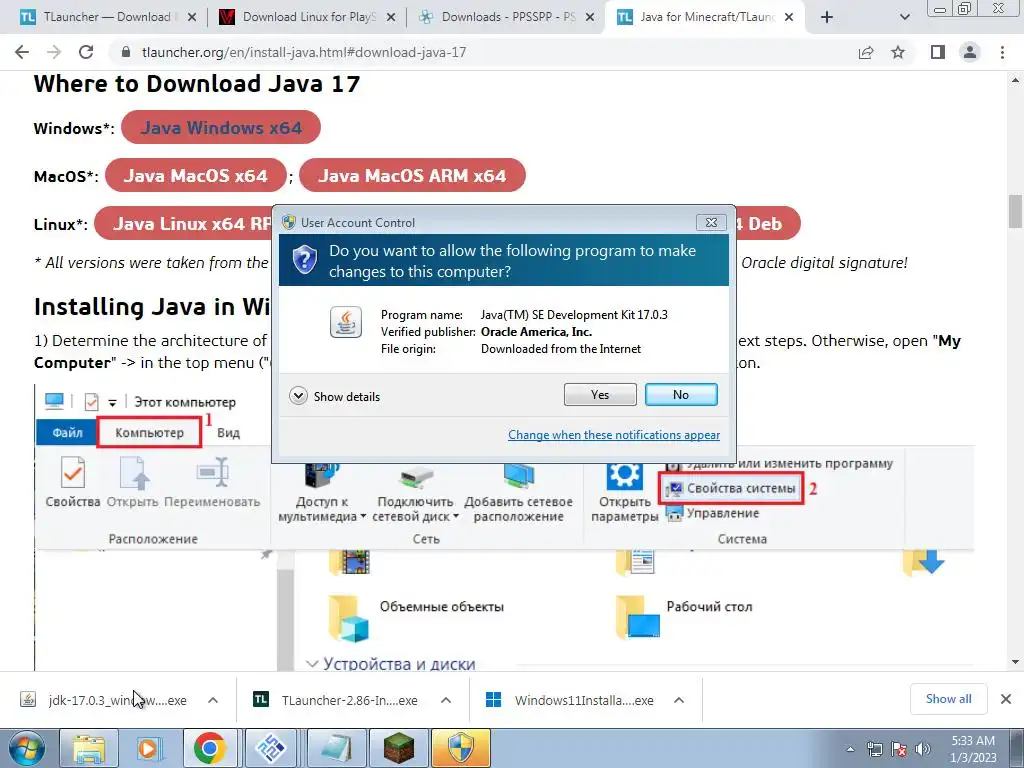Image resolution: width=1024 pixels, height=768 pixels.
Task: Close the User Account Control dialog
Action: click(x=711, y=223)
